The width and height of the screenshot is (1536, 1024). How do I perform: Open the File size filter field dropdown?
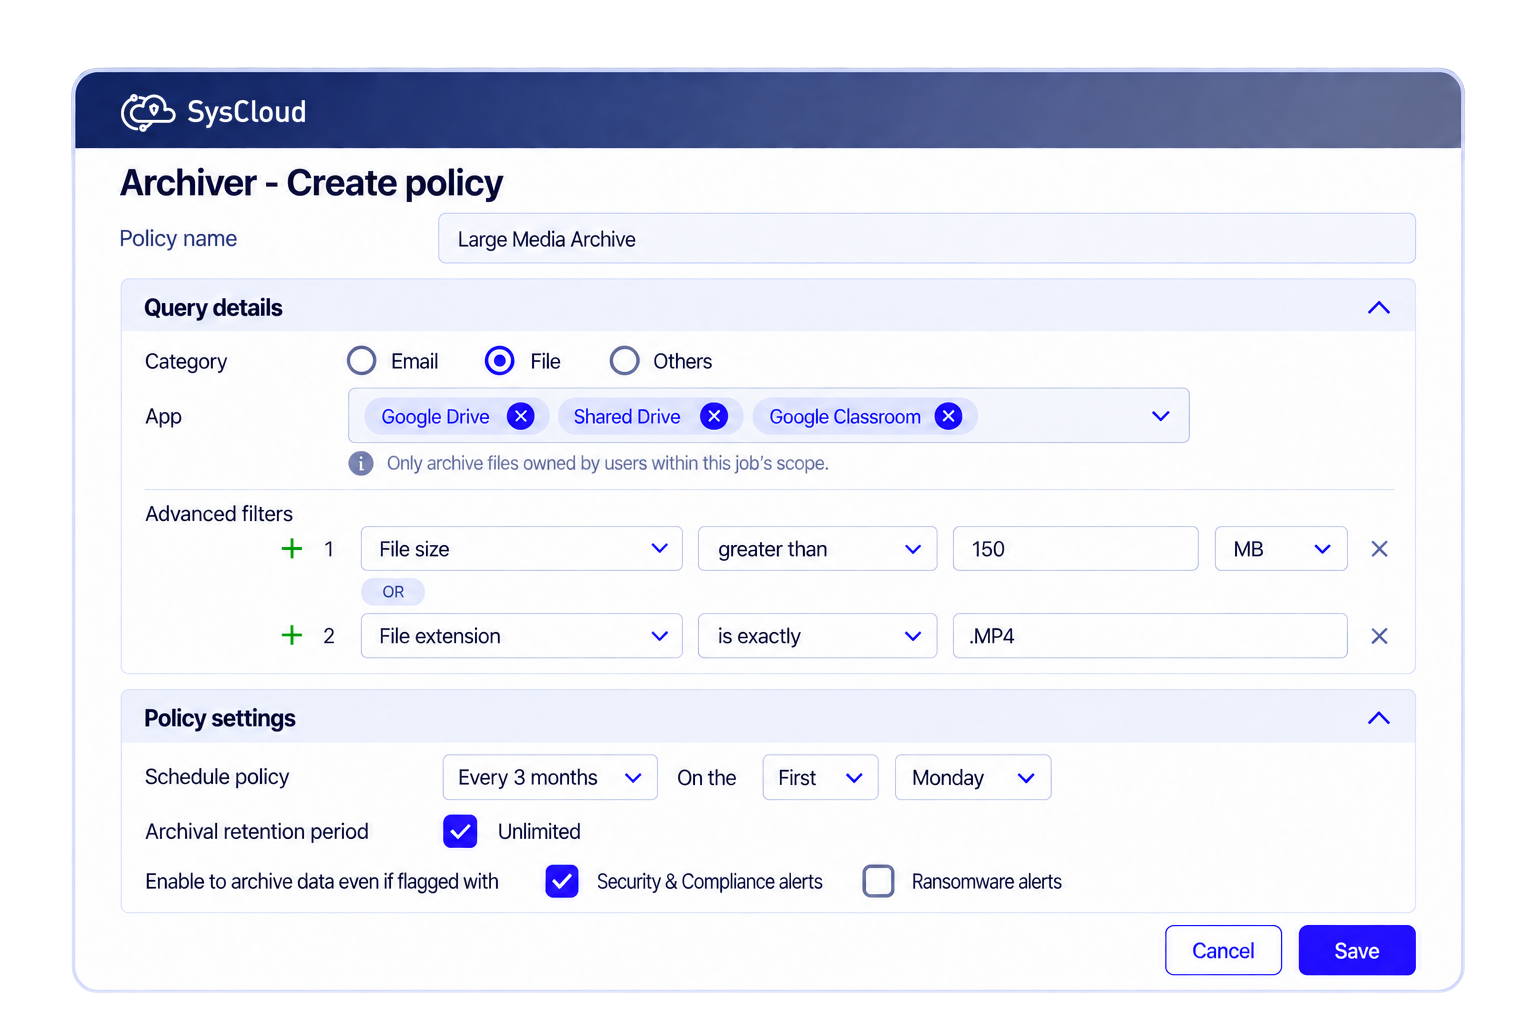click(521, 549)
